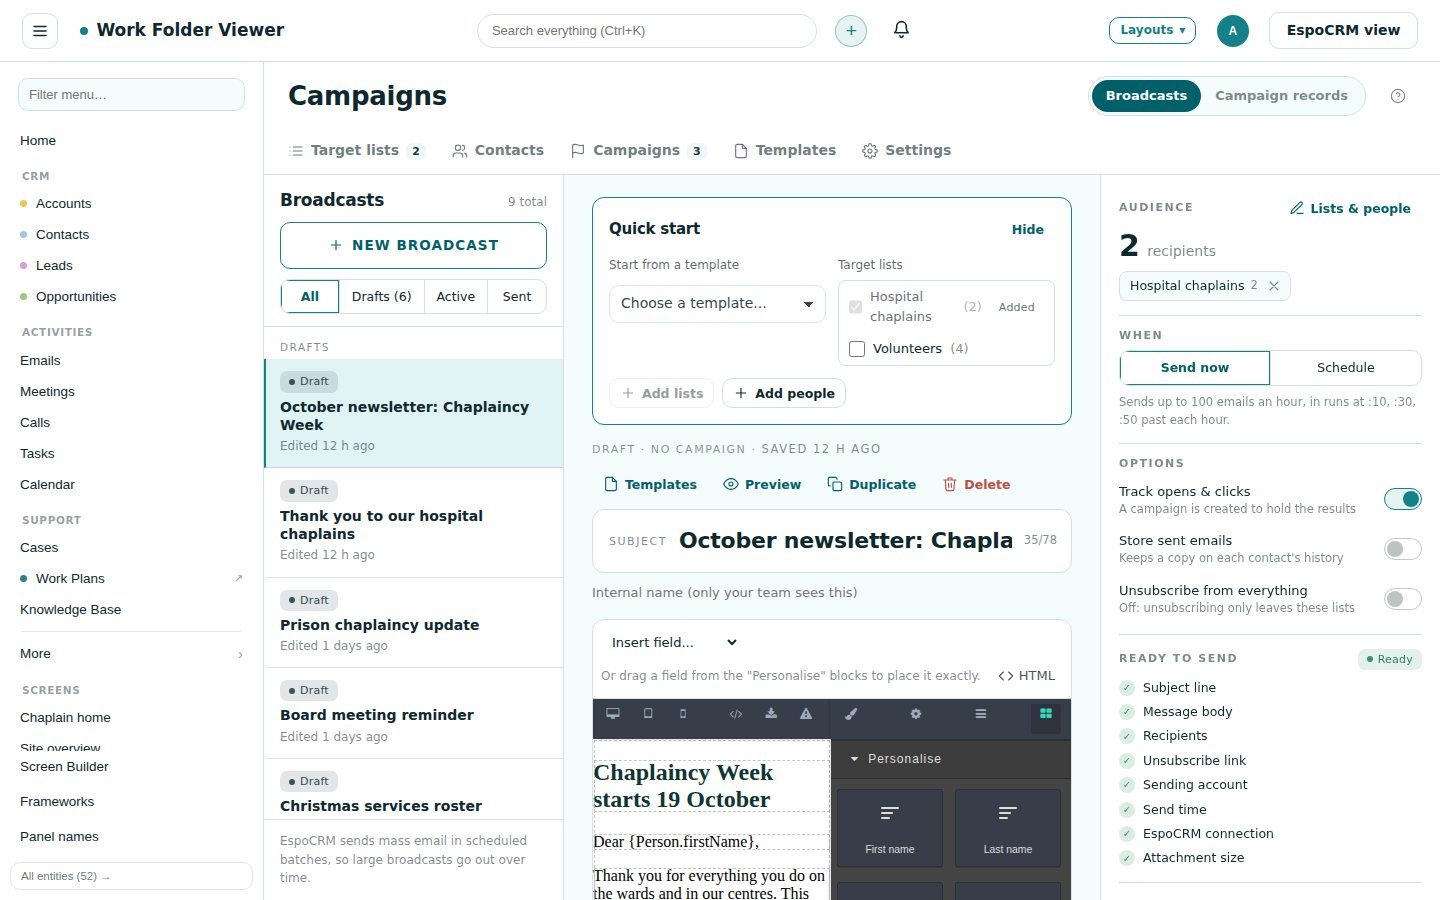Select the Schedule send option
The width and height of the screenshot is (1440, 900).
(x=1346, y=368)
